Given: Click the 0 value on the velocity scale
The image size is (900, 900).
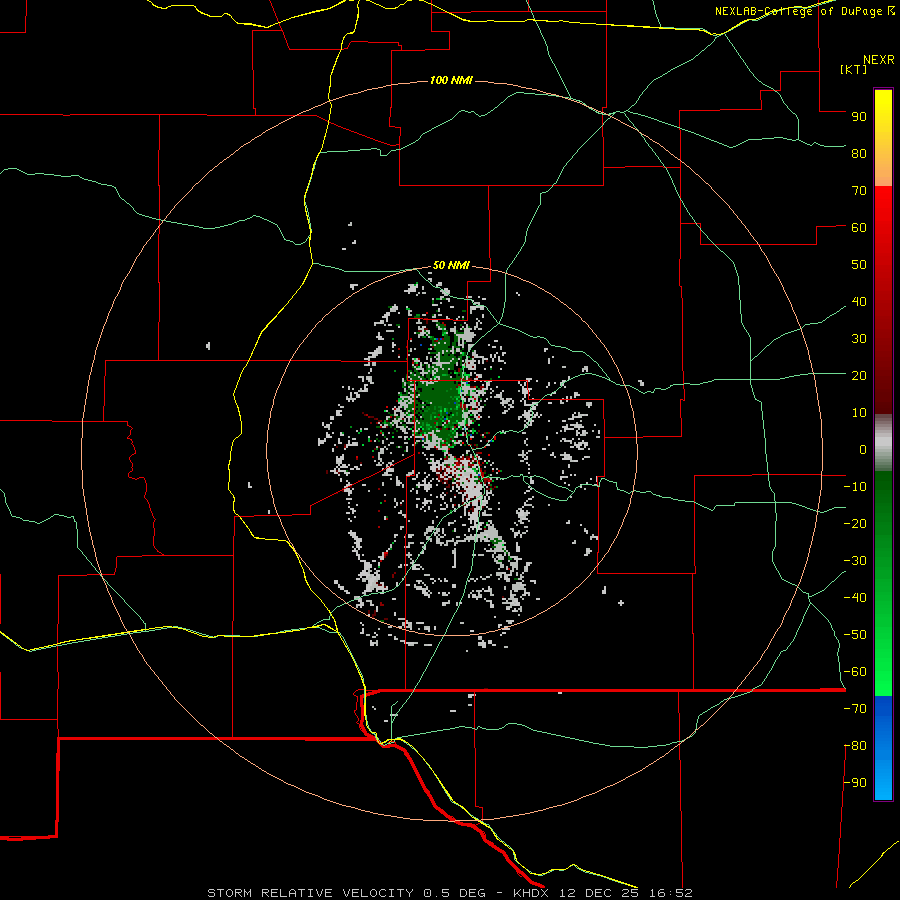Looking at the screenshot, I should 863,450.
